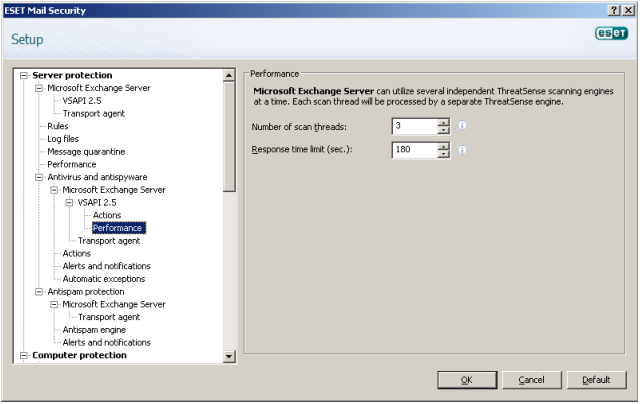Select Microsoft Exchange Server under Antivirus and antispyware
642x404 pixels.
[114, 190]
